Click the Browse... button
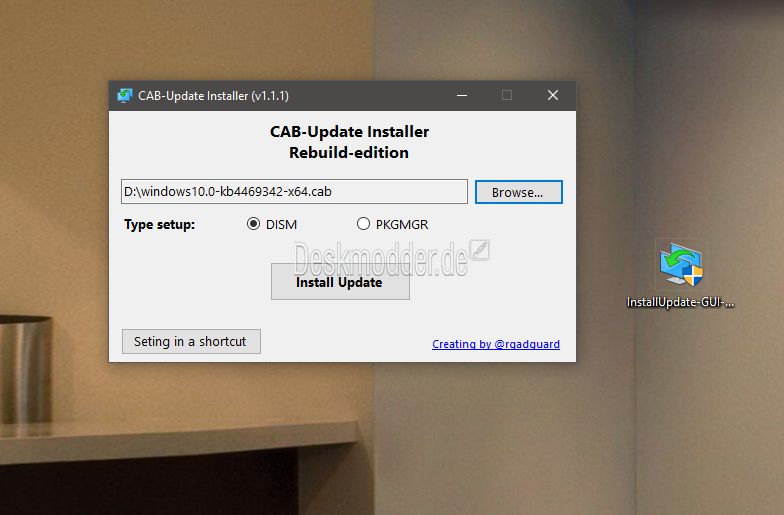The width and height of the screenshot is (784, 515). point(518,192)
